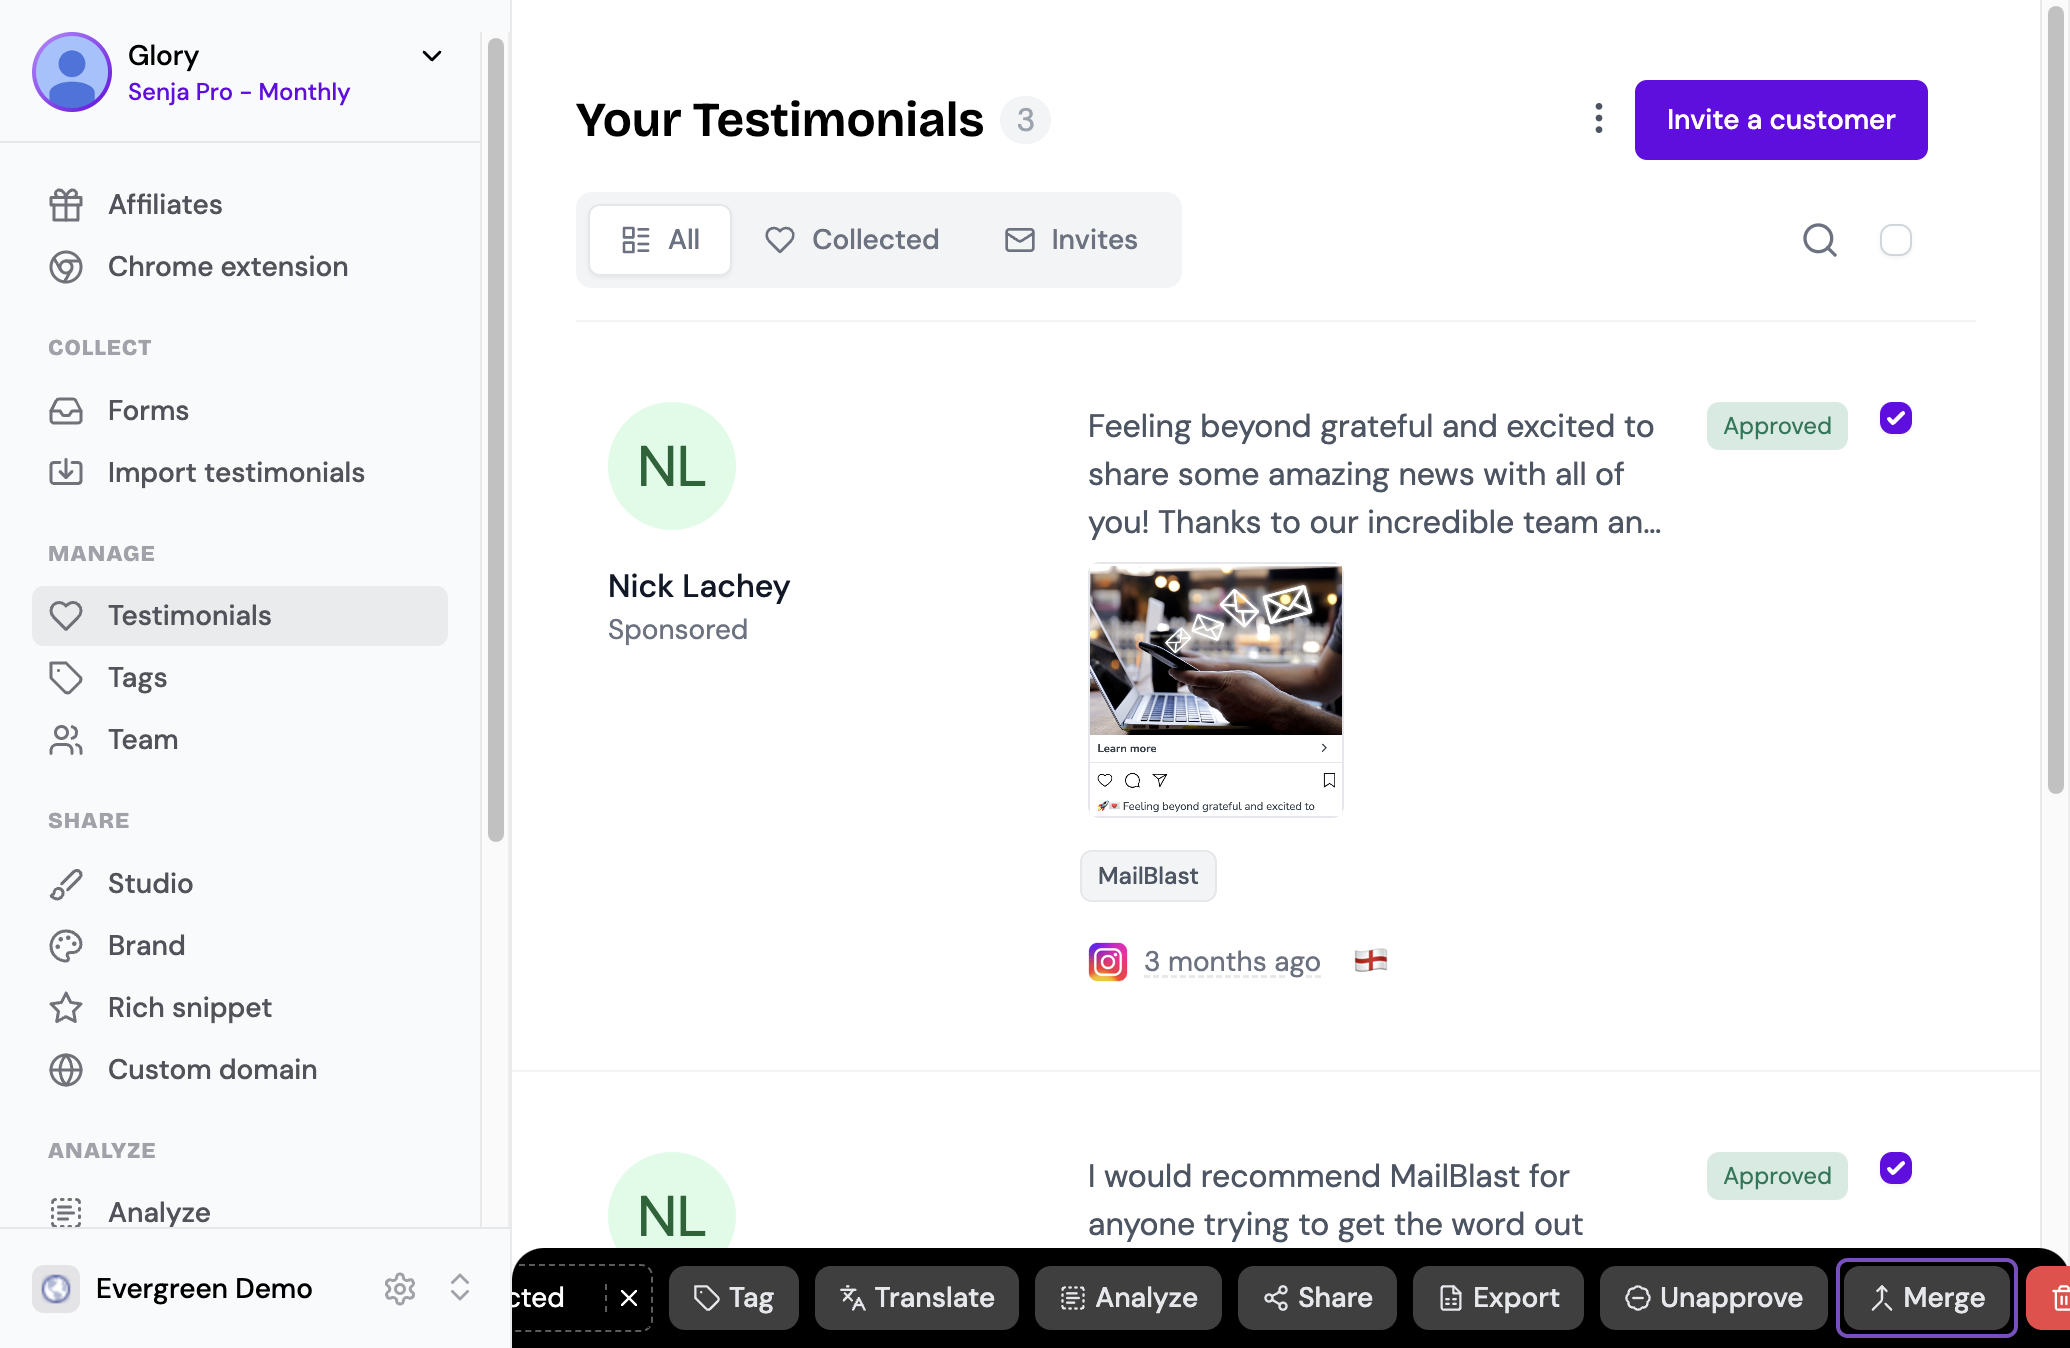Switch to the Collected tab
The height and width of the screenshot is (1348, 2070).
tap(851, 240)
